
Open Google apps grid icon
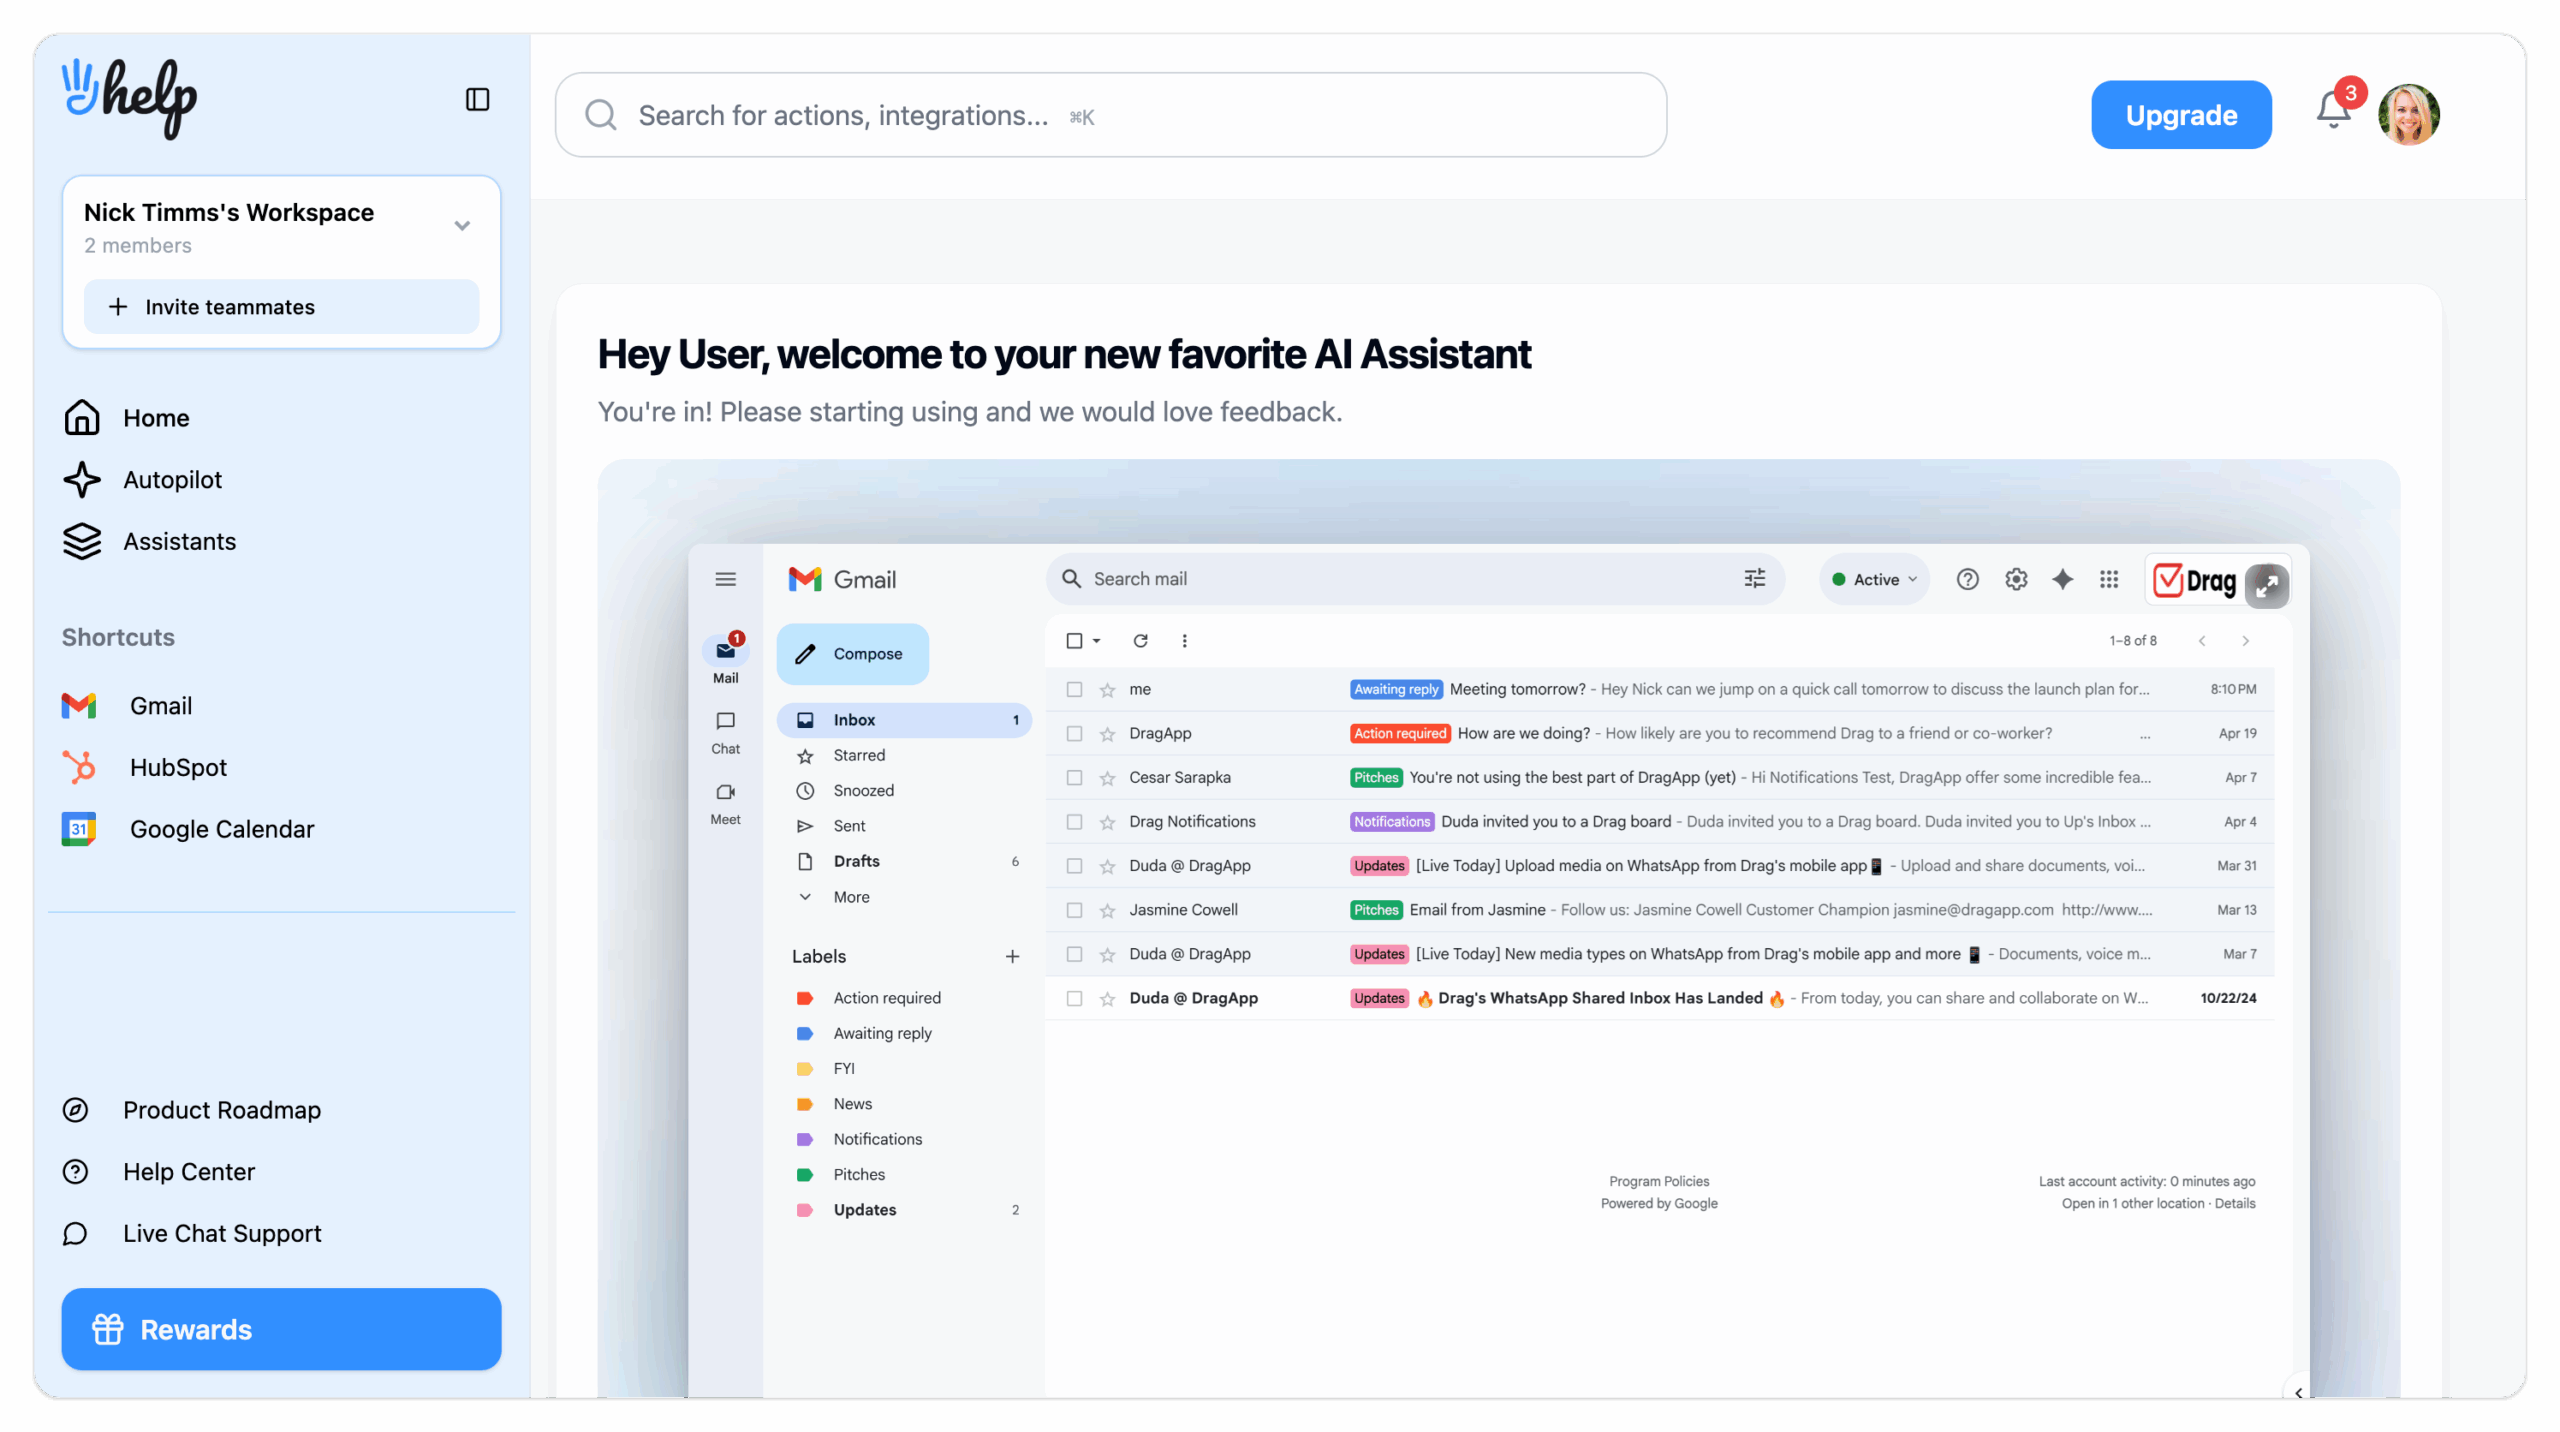pos(2109,579)
